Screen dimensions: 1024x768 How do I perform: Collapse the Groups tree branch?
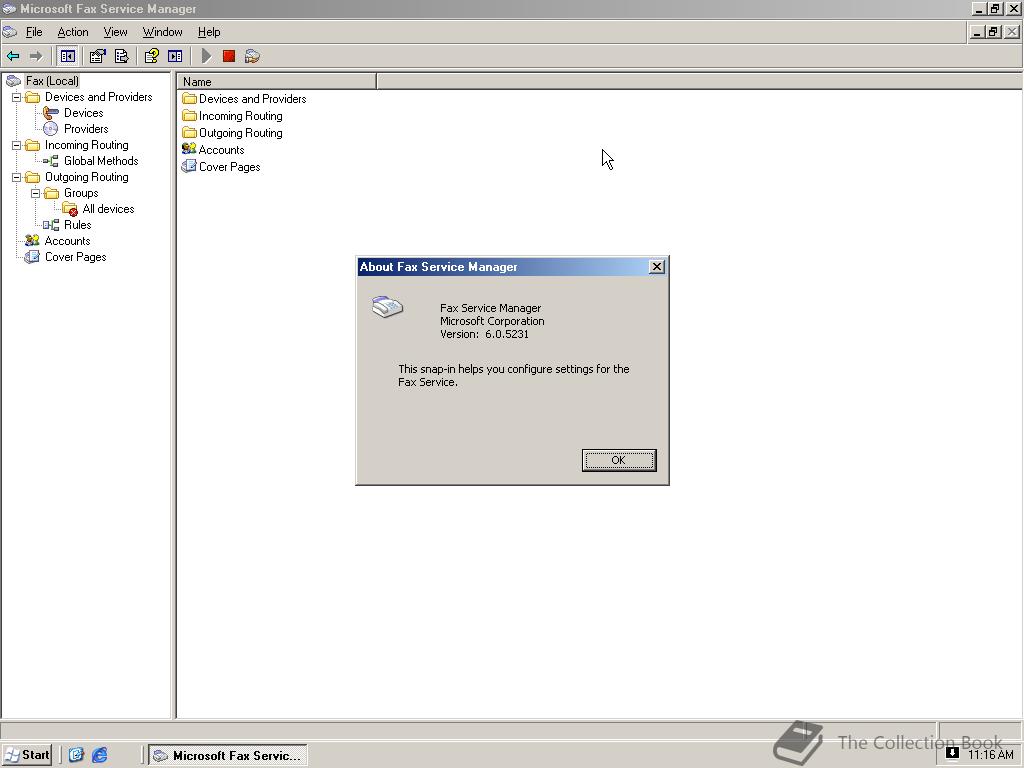35,193
